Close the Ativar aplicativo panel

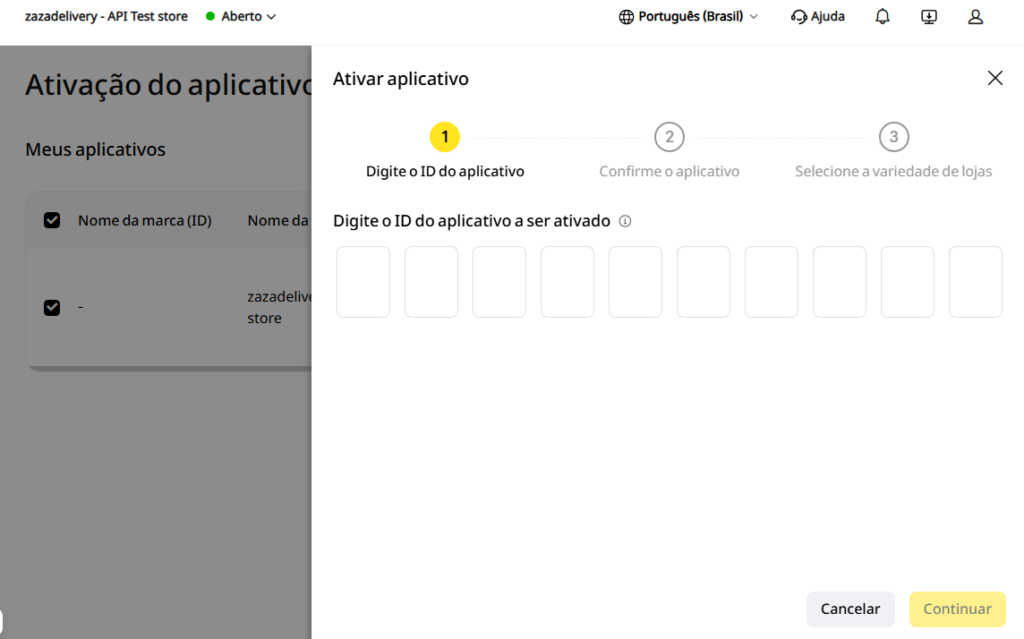995,78
